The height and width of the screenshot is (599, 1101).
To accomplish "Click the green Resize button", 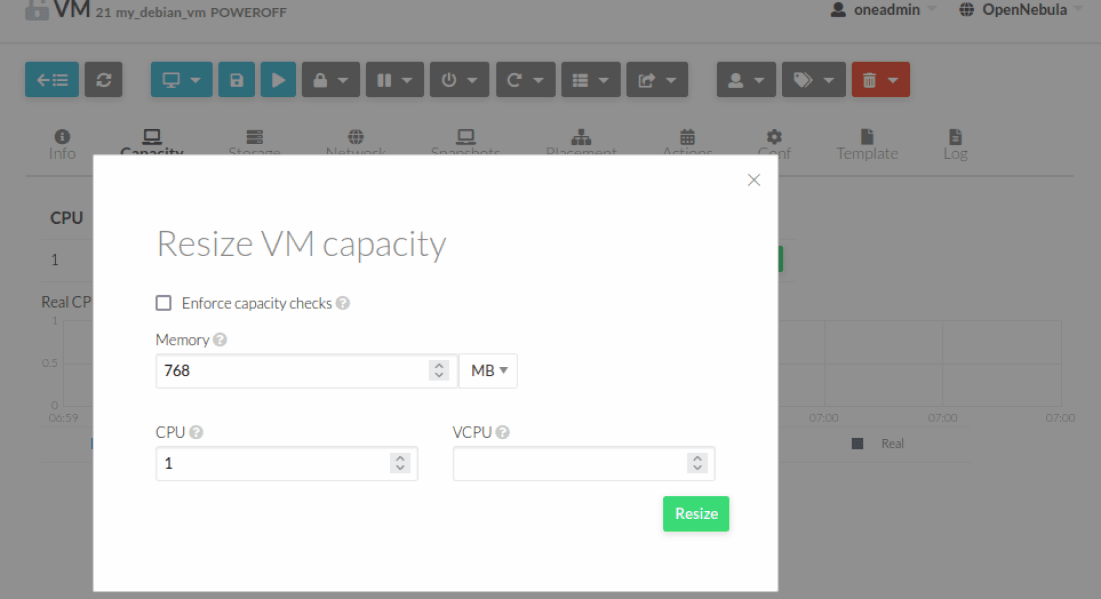I will point(696,513).
